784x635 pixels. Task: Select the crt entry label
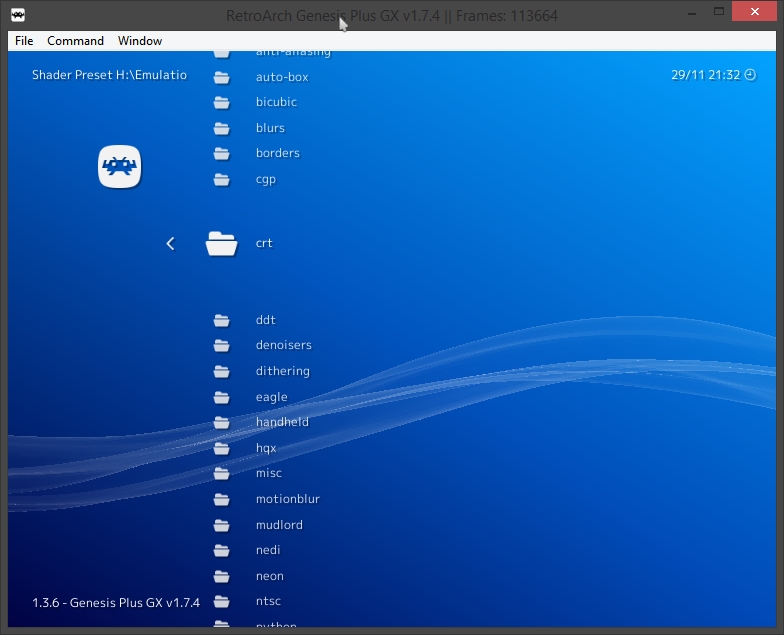[x=264, y=243]
